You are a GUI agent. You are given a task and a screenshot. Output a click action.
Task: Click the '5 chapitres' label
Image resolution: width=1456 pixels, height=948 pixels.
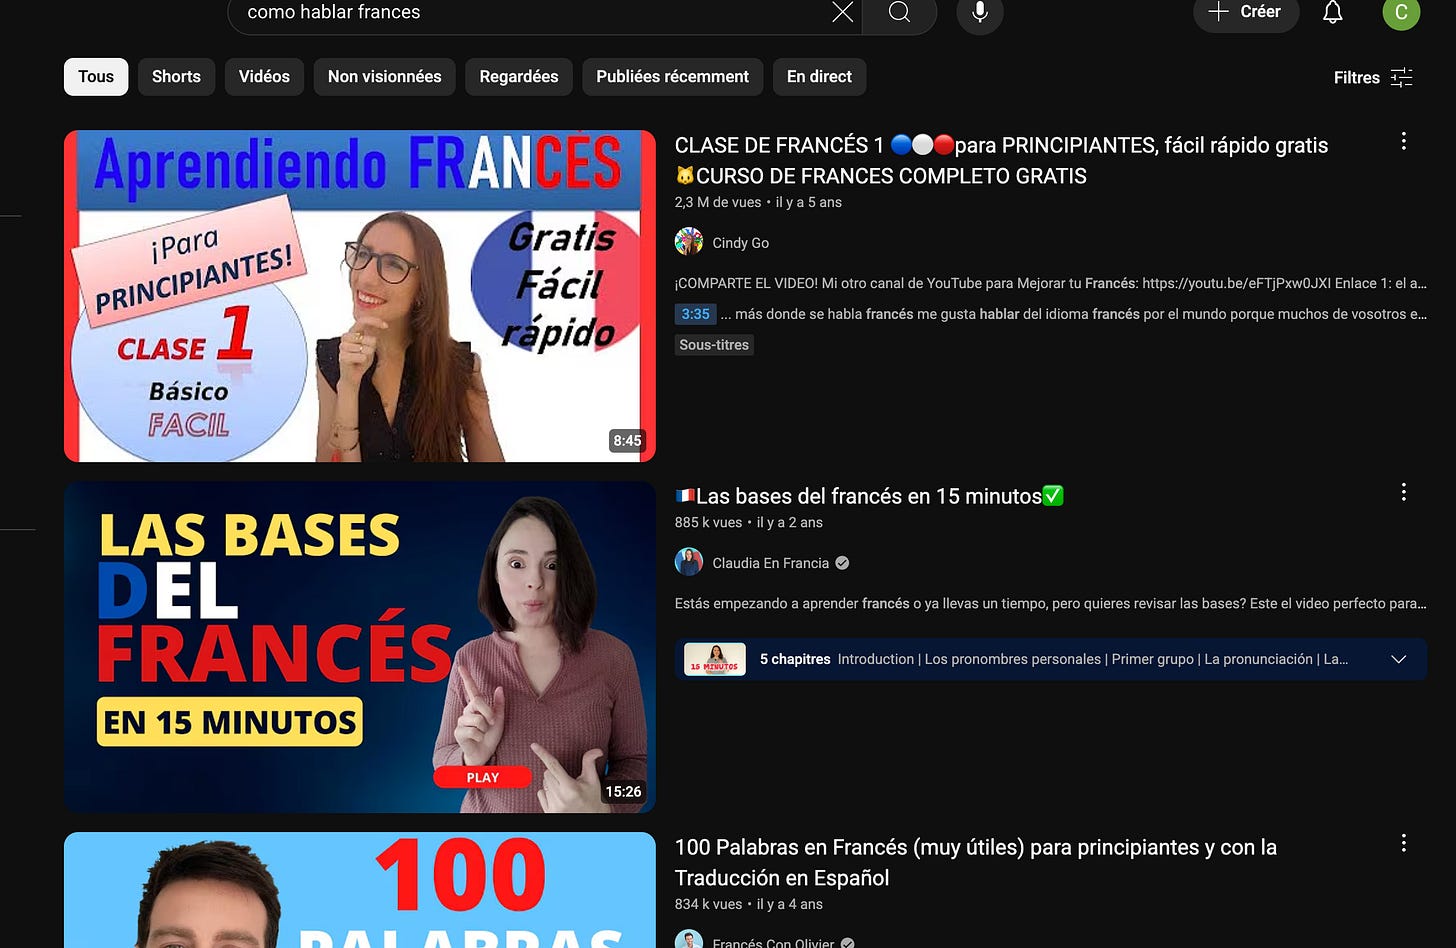(795, 659)
